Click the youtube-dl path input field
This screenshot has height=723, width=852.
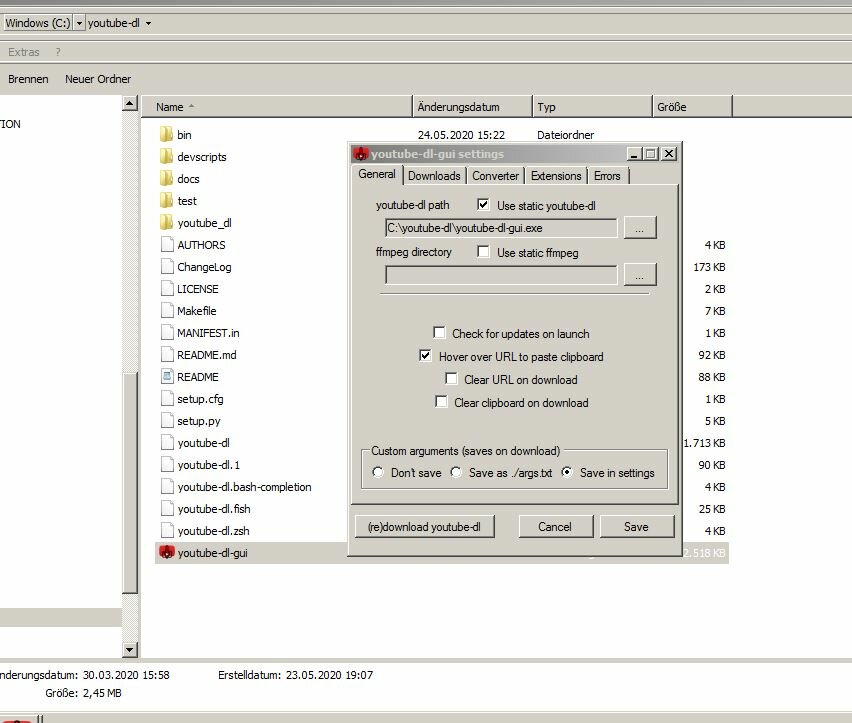501,228
